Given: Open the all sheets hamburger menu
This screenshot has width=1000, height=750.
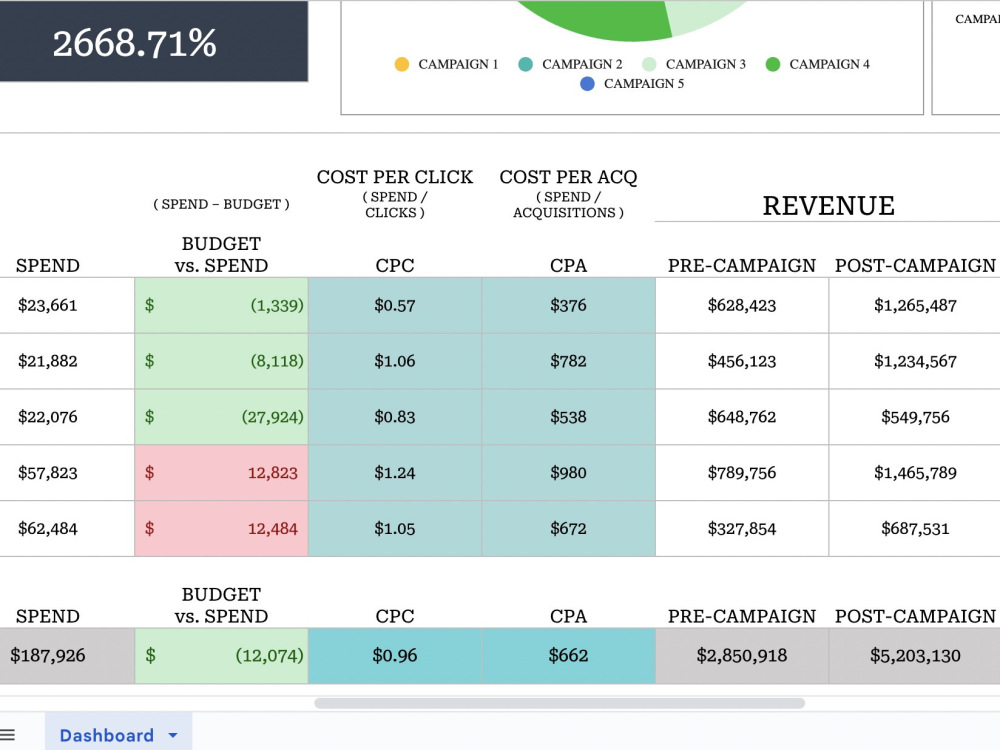Looking at the screenshot, I should (7, 735).
